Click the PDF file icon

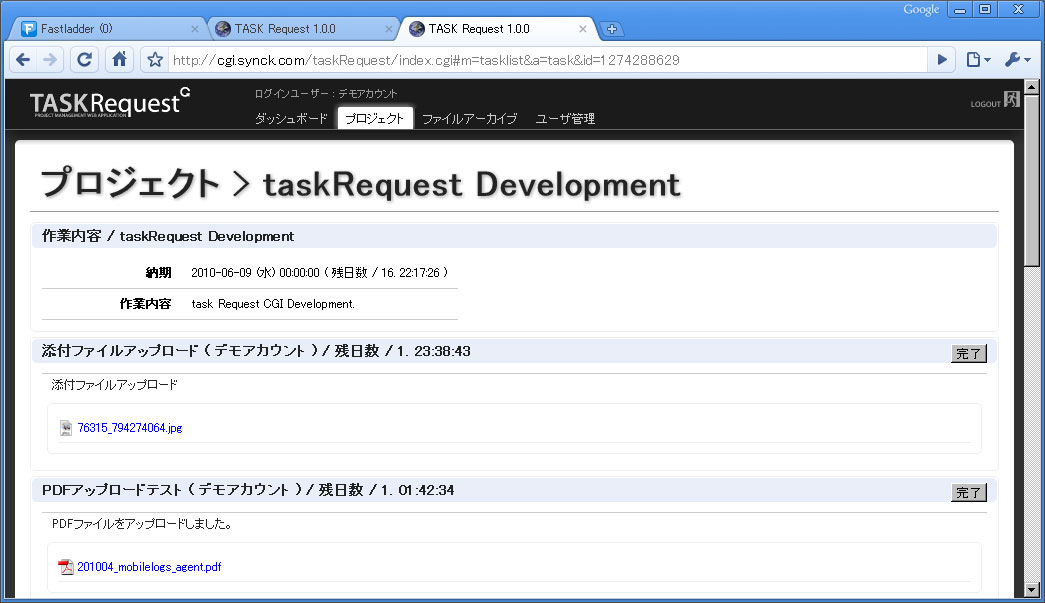pyautogui.click(x=65, y=567)
